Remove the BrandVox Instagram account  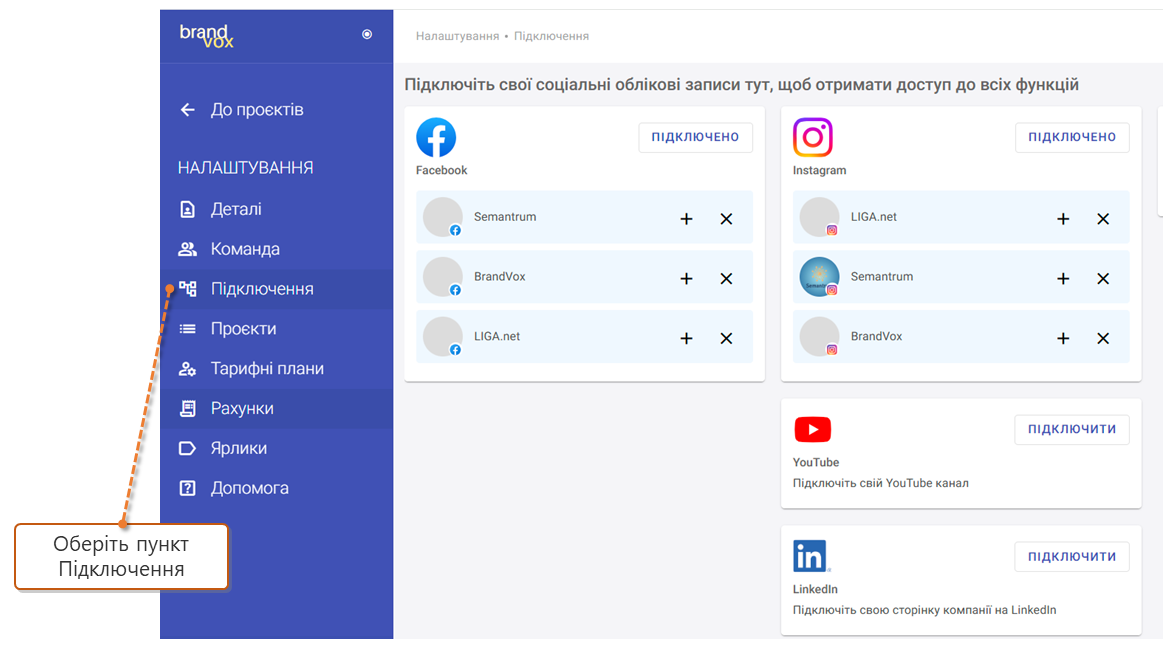[1103, 339]
